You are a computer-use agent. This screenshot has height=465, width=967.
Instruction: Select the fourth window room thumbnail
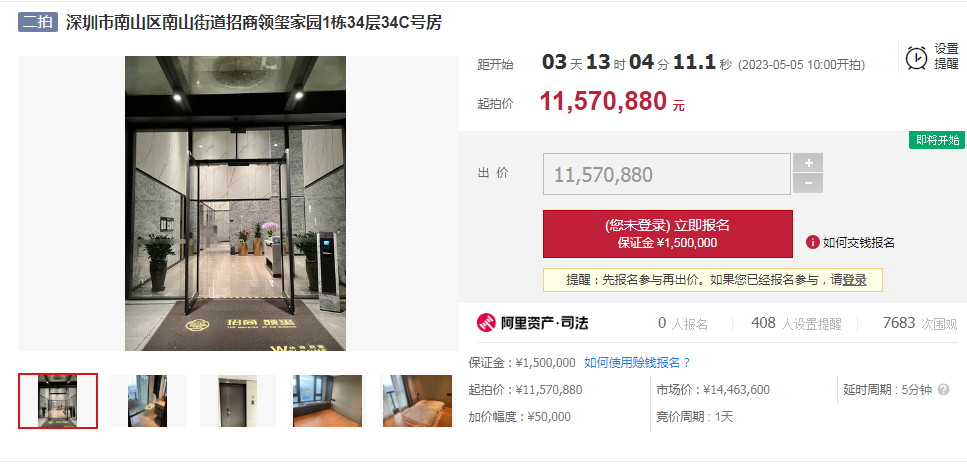(x=327, y=401)
